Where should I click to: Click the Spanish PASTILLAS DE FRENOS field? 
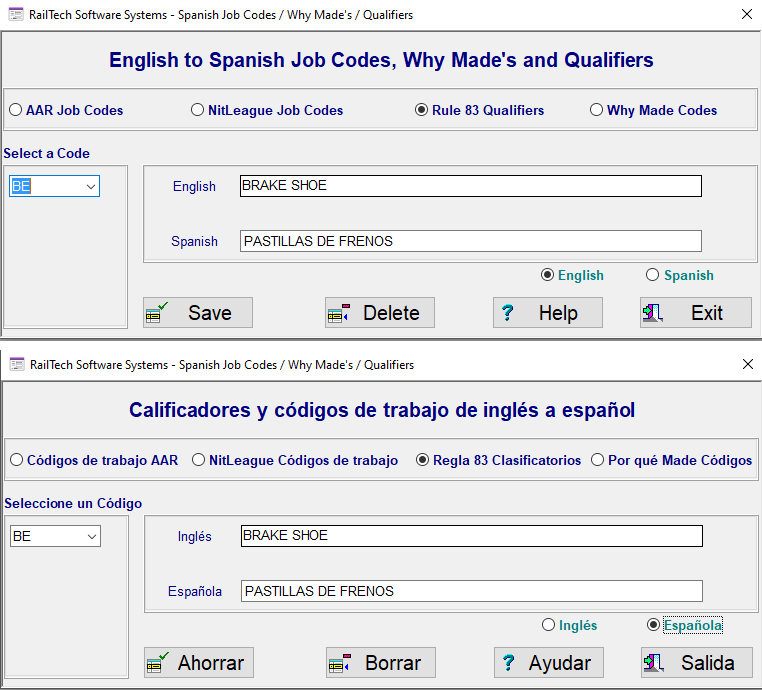(x=470, y=241)
